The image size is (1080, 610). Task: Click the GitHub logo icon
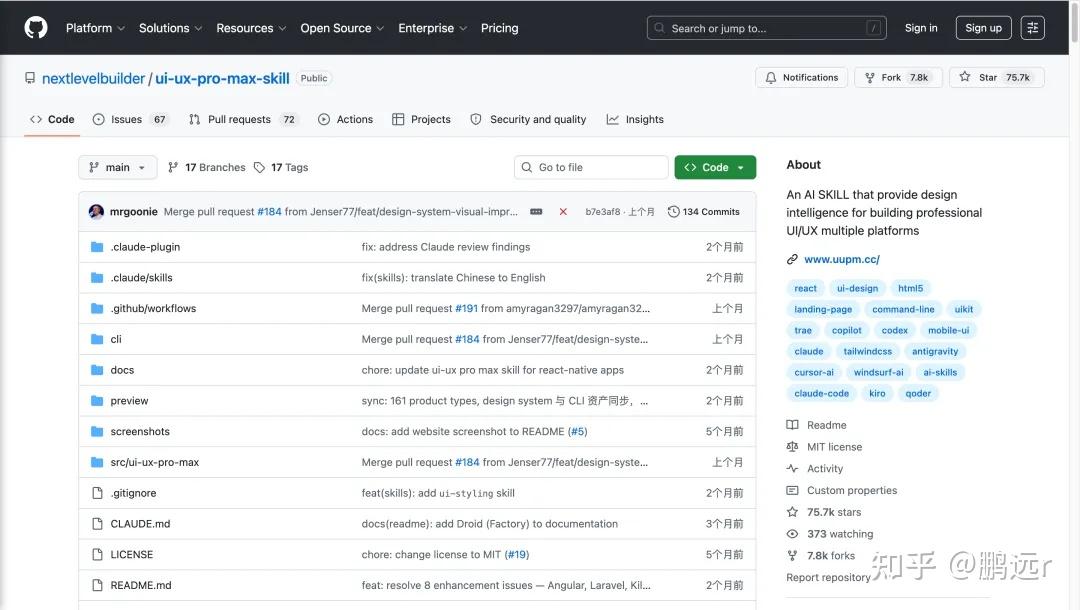[36, 28]
